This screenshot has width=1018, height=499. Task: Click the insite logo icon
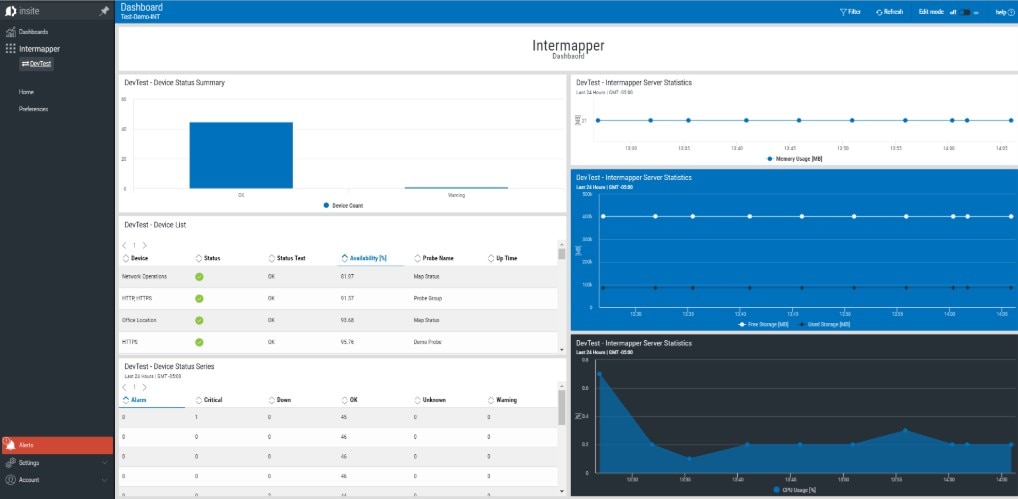coord(10,11)
